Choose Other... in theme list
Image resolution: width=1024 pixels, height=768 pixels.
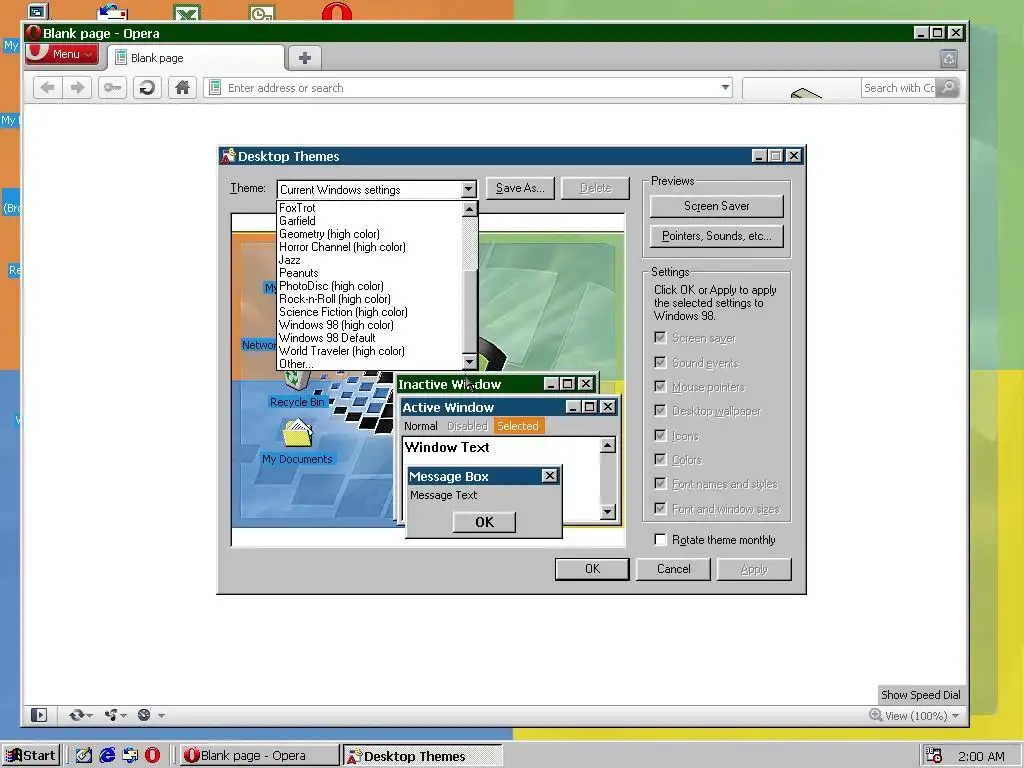pyautogui.click(x=295, y=364)
